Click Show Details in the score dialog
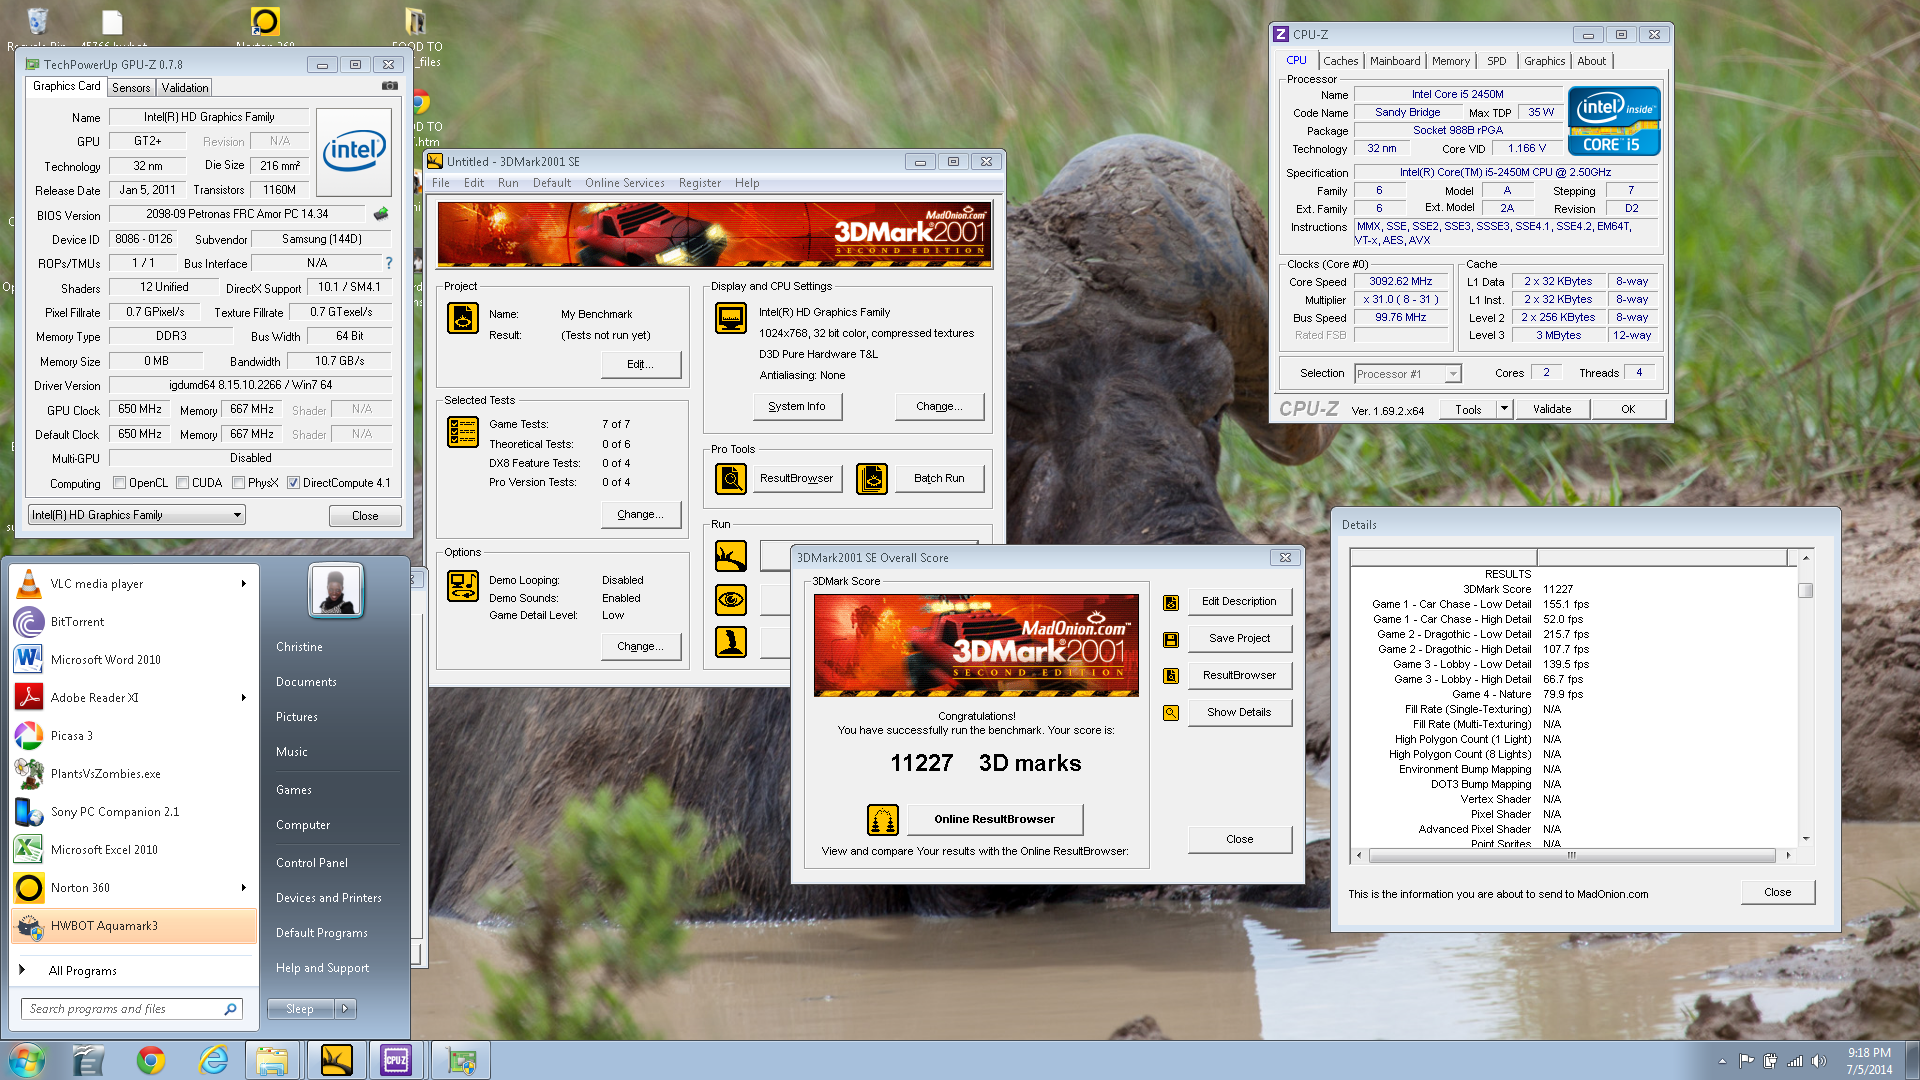1920x1080 pixels. [1239, 713]
